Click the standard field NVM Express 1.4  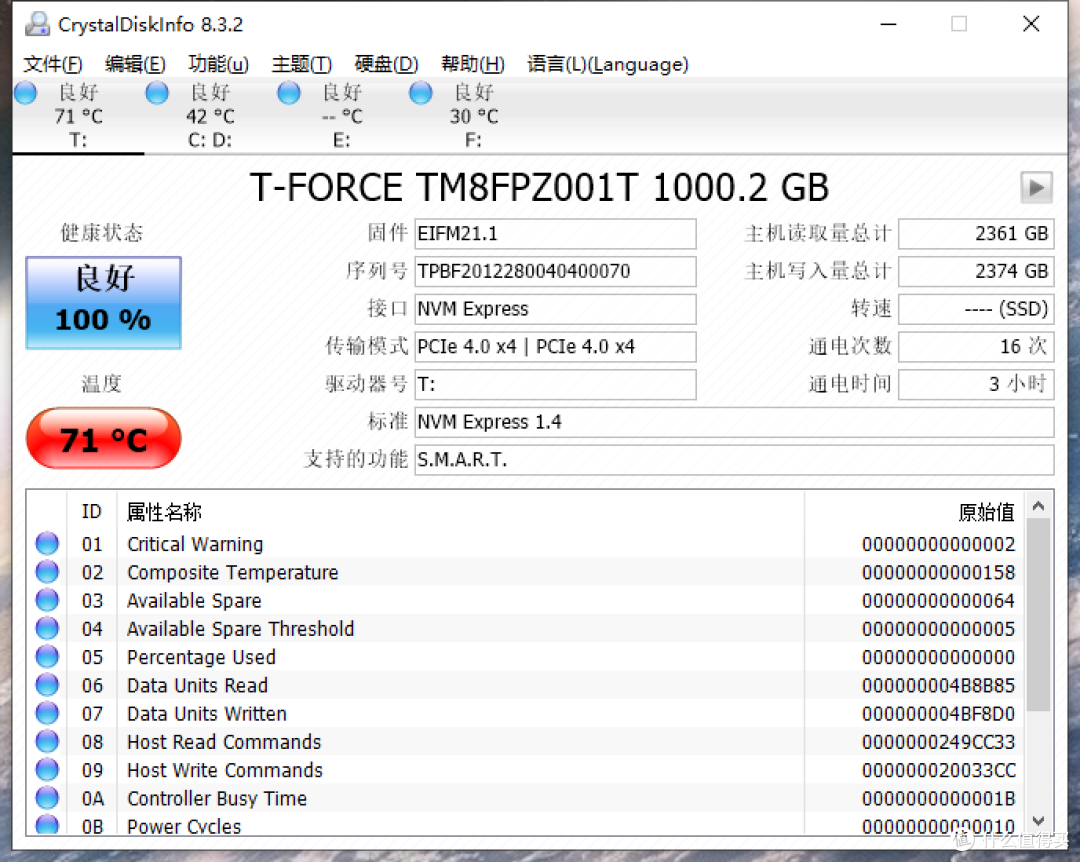734,422
